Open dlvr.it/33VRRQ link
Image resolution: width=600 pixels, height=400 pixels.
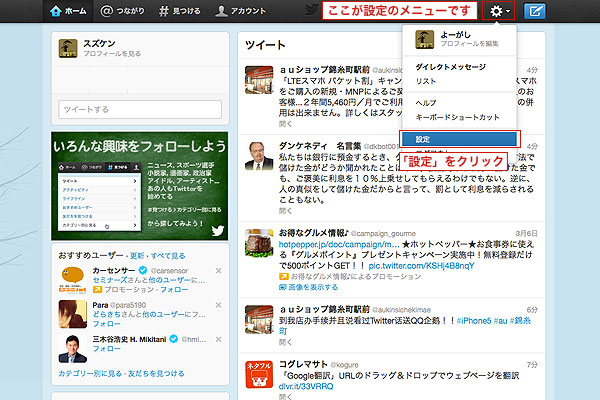(x=306, y=386)
